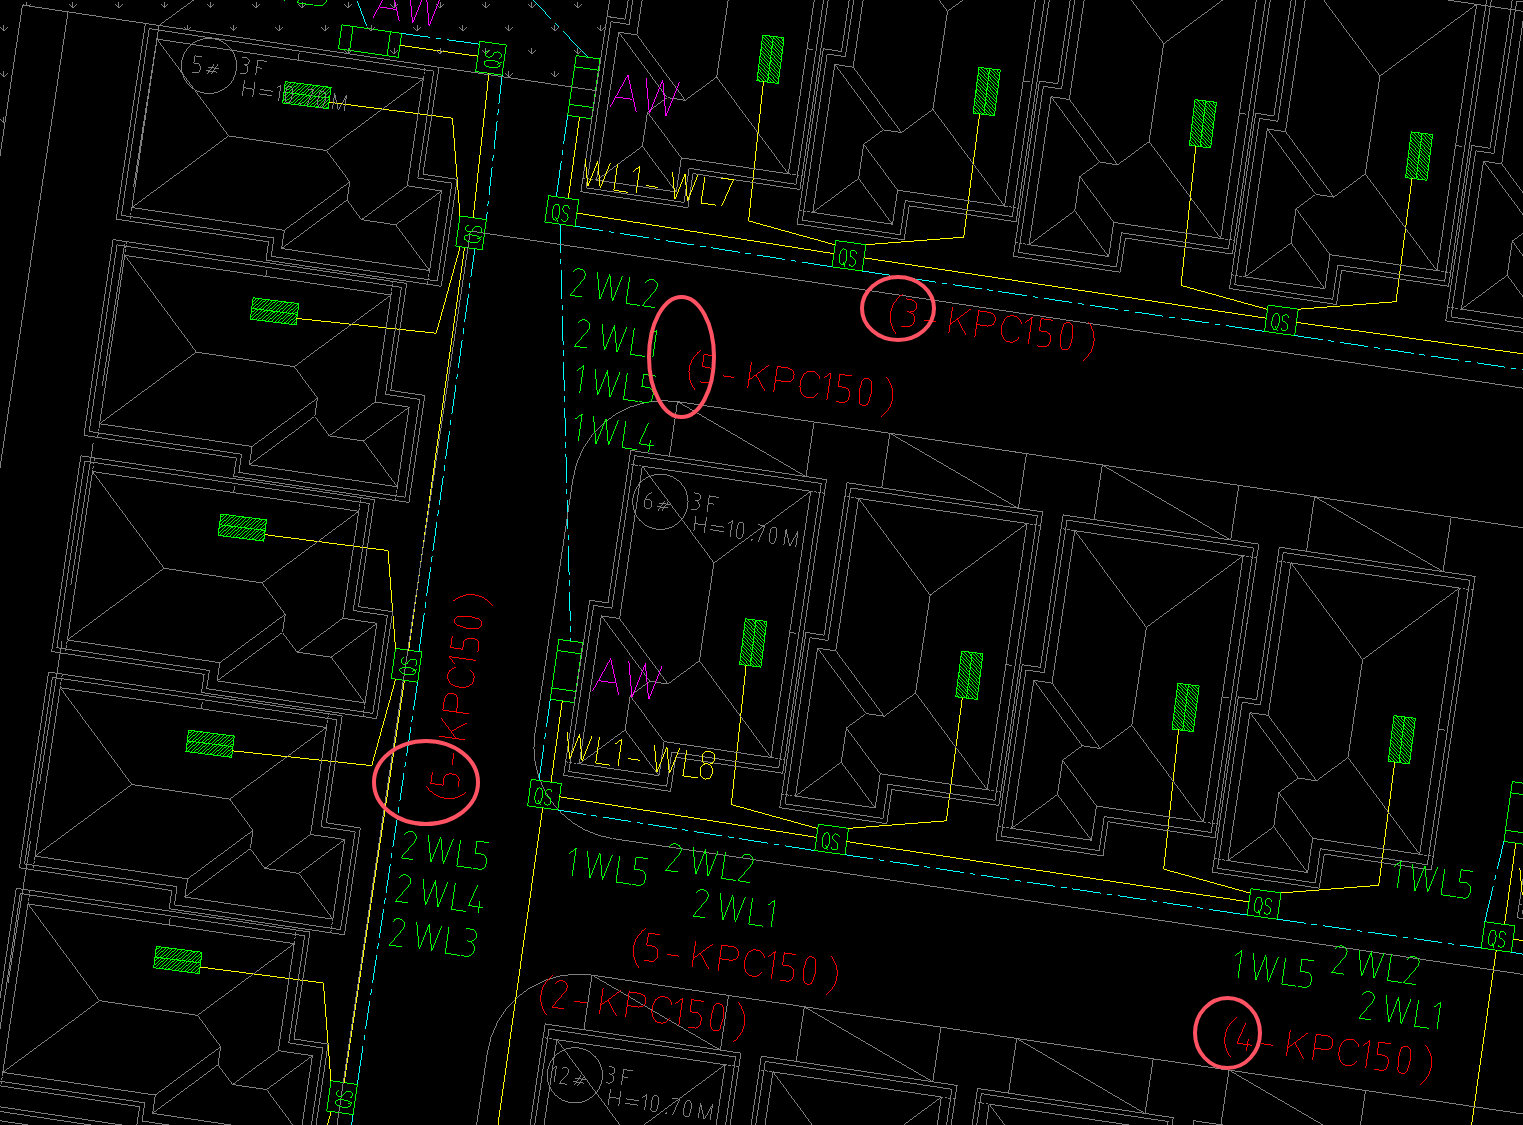
Task: Select green hatched block inside building 6#
Action: tap(753, 643)
